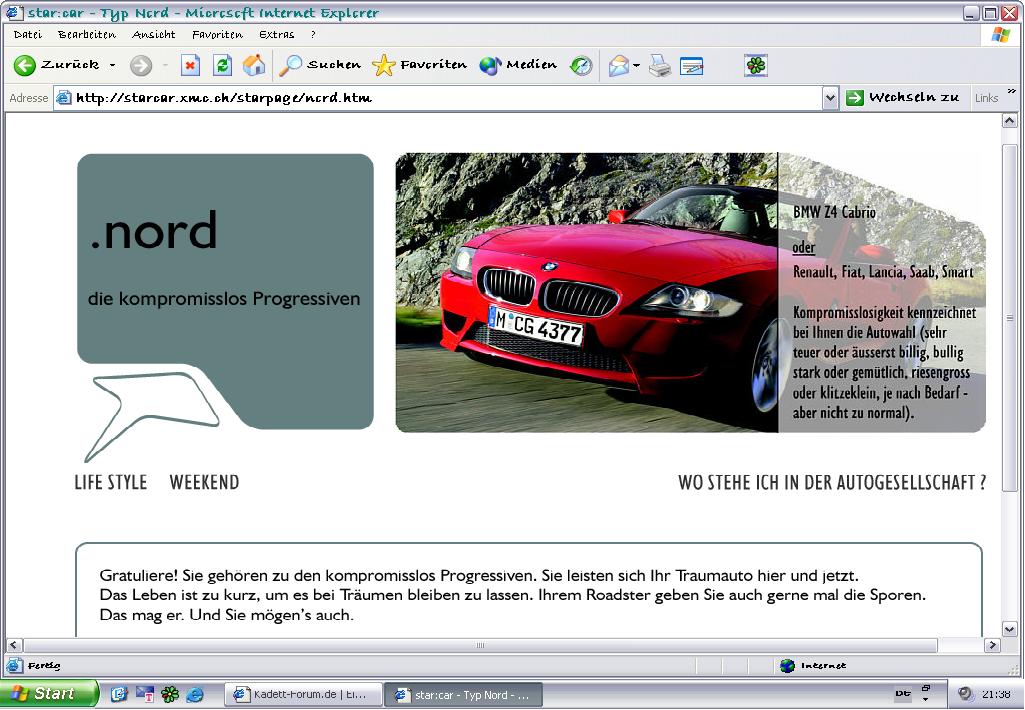Launch Internet Explorer from quick launch
The image size is (1025, 710).
(x=195, y=694)
